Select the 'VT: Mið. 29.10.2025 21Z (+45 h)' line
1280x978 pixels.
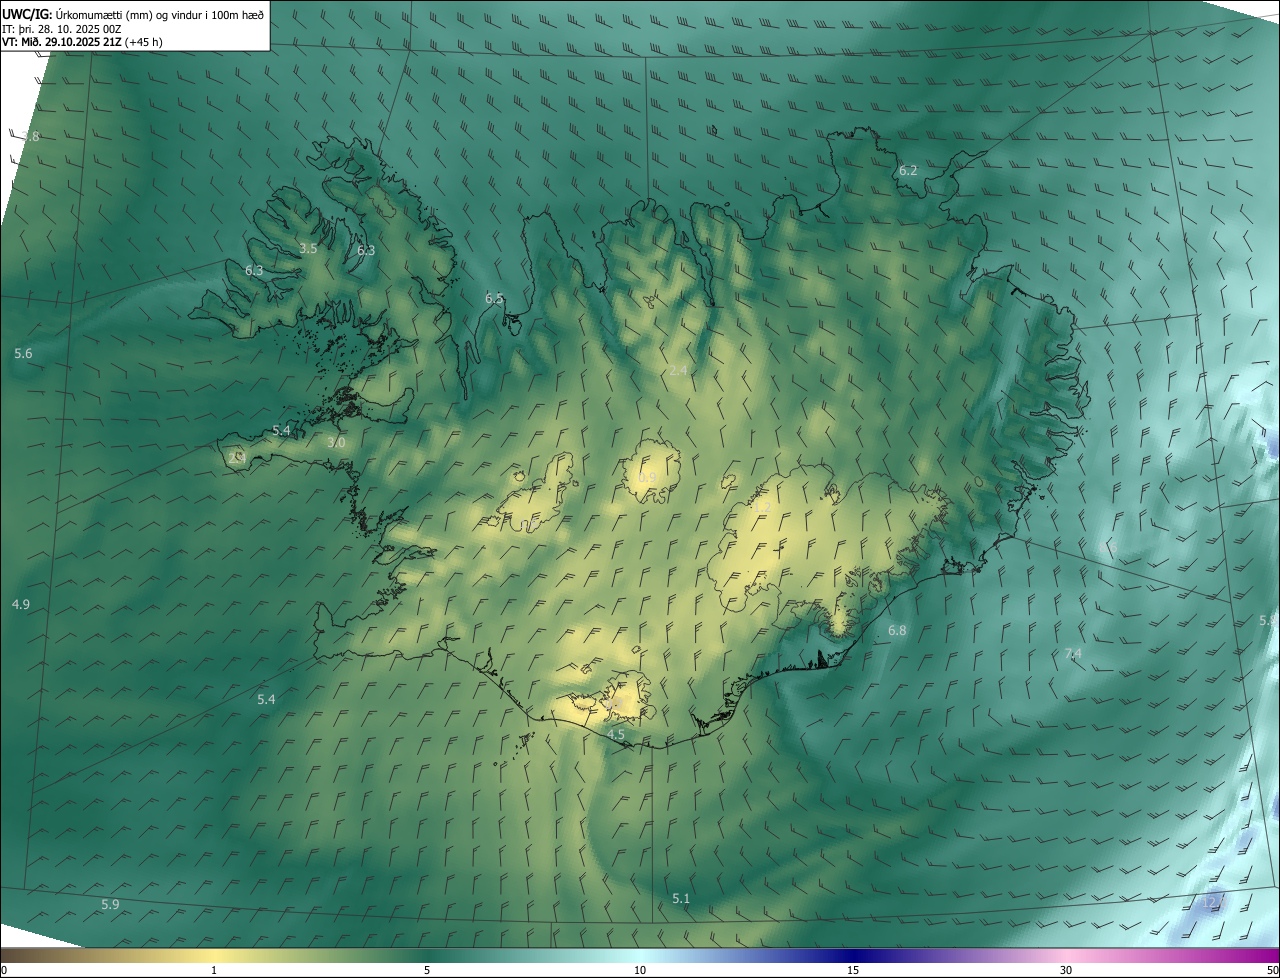coord(82,42)
